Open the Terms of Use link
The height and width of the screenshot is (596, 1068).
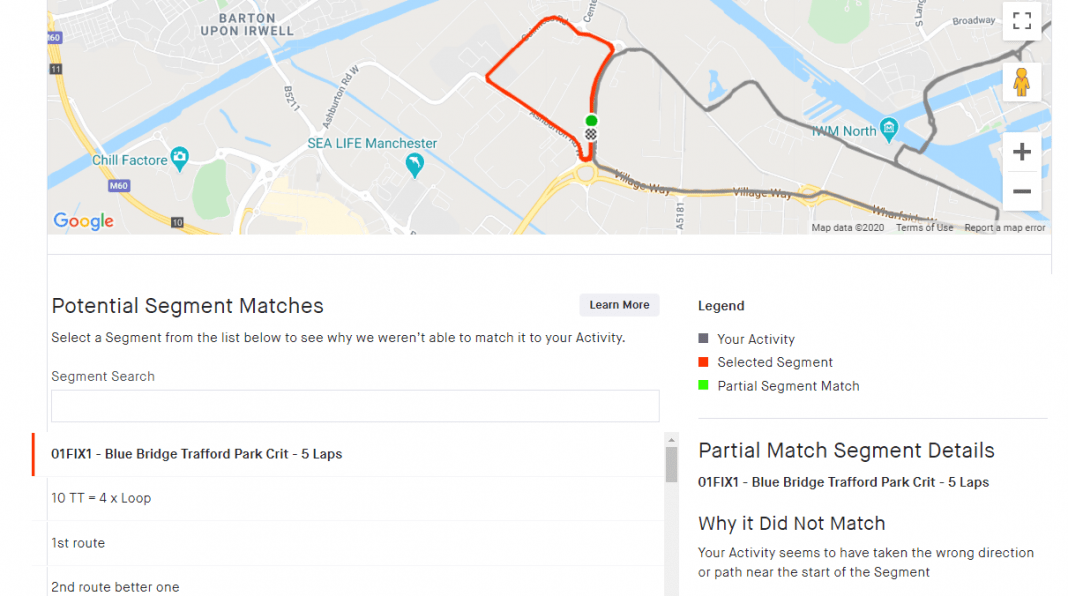[924, 227]
